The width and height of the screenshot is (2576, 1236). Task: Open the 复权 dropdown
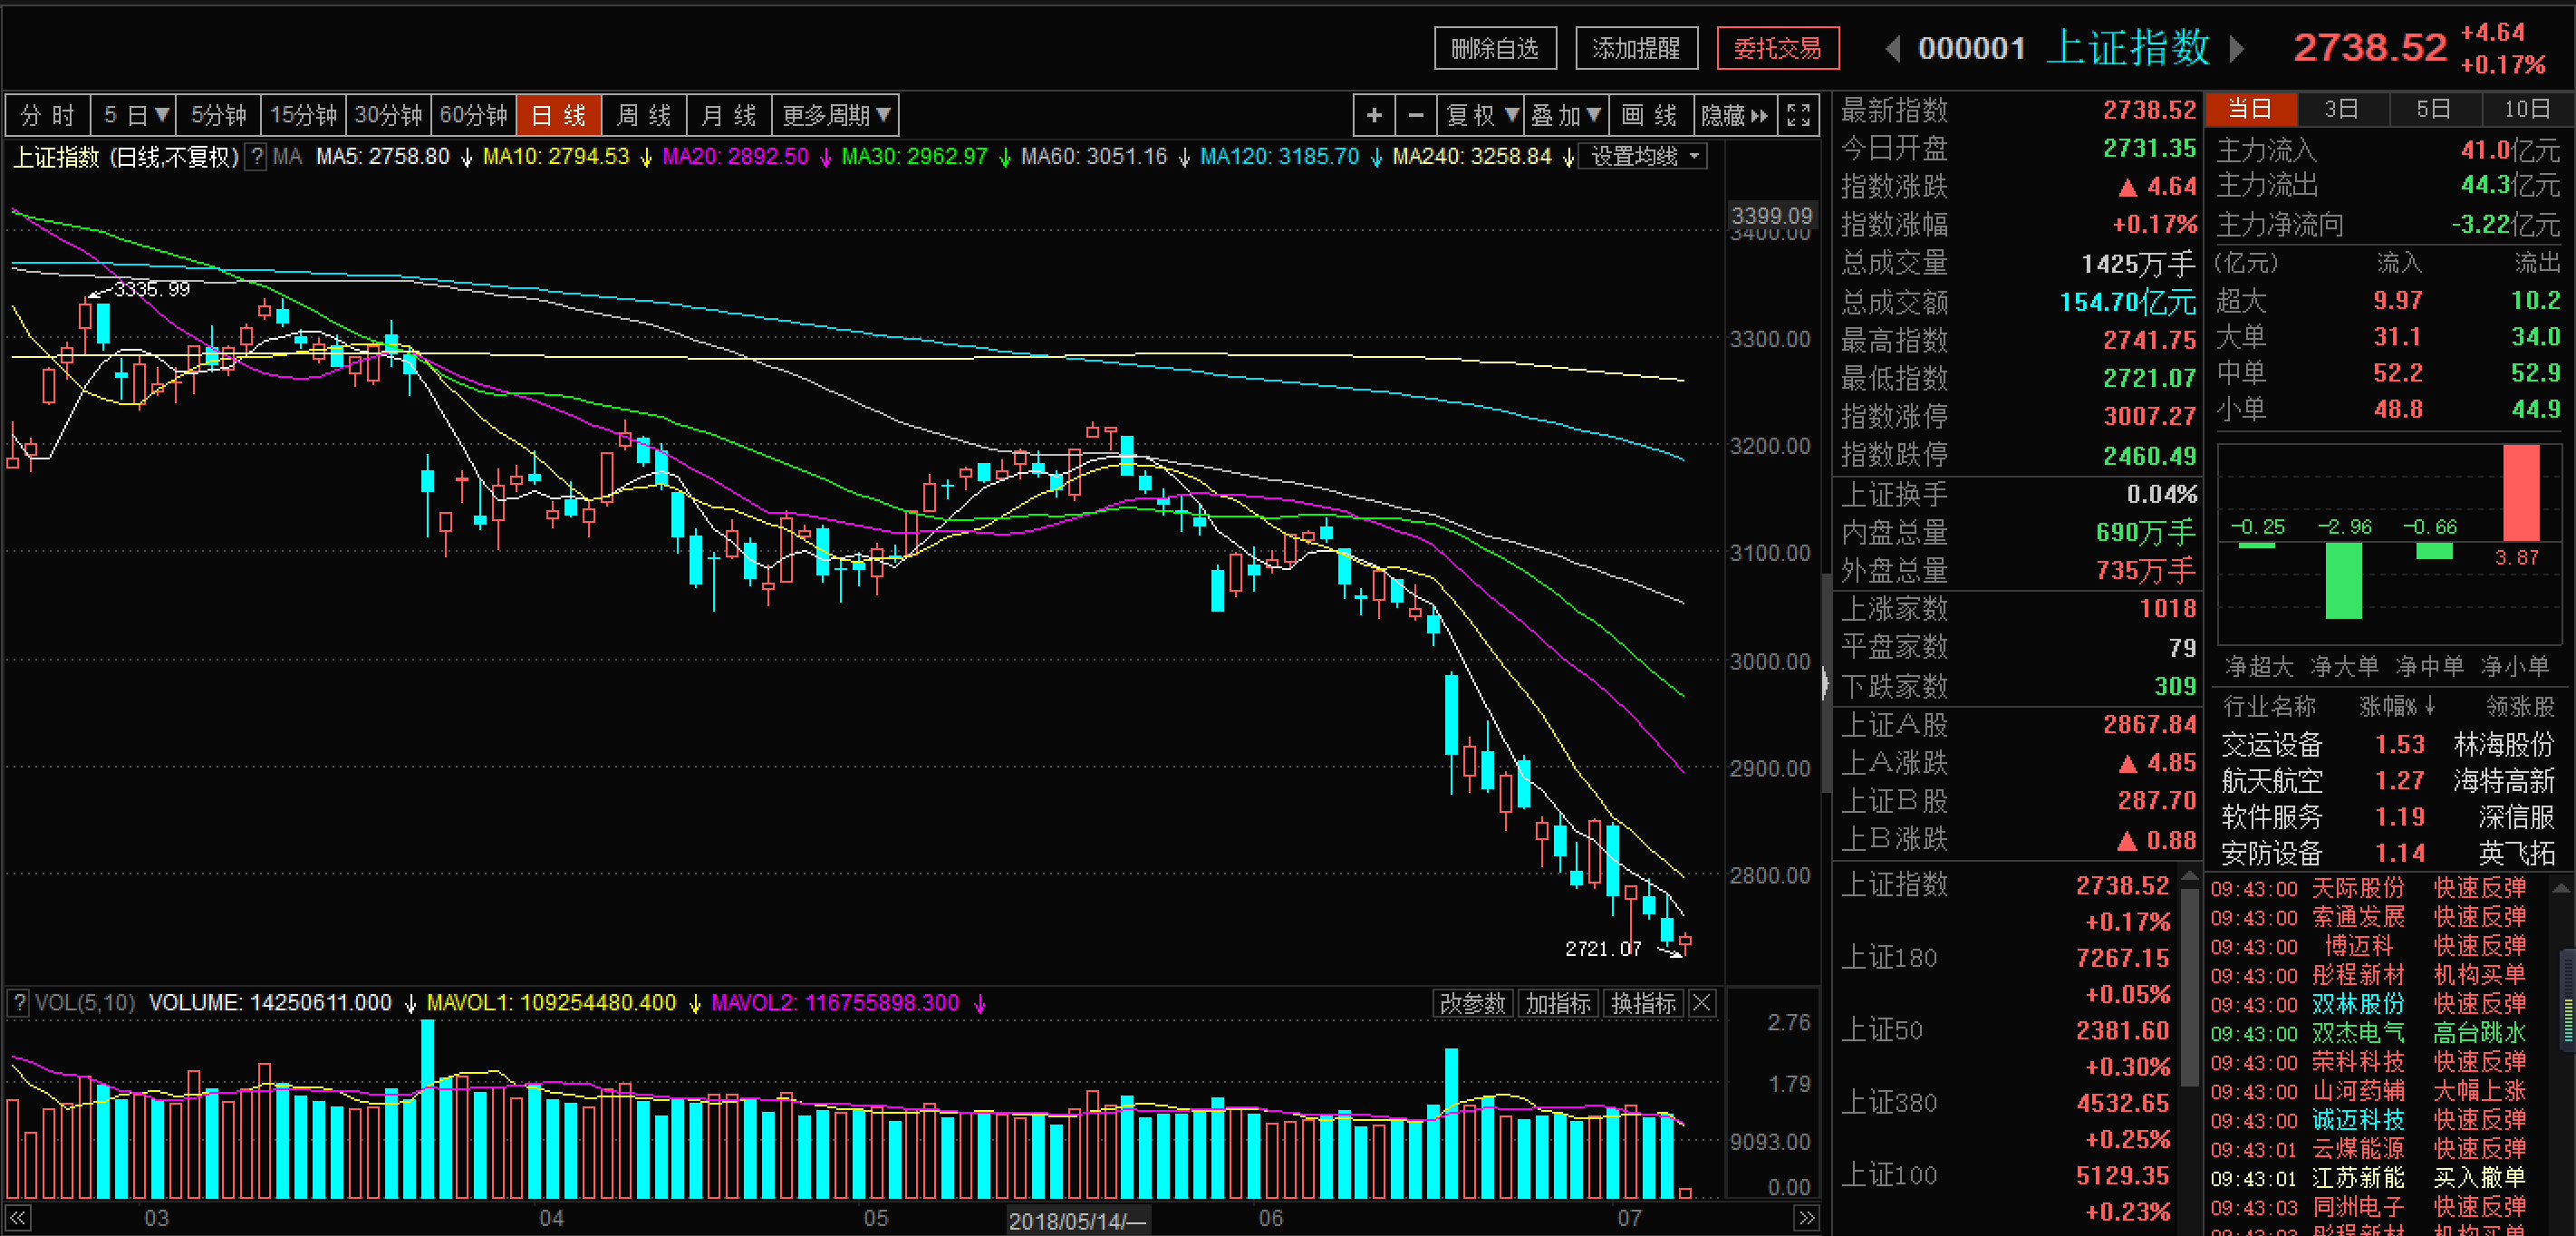click(1481, 116)
